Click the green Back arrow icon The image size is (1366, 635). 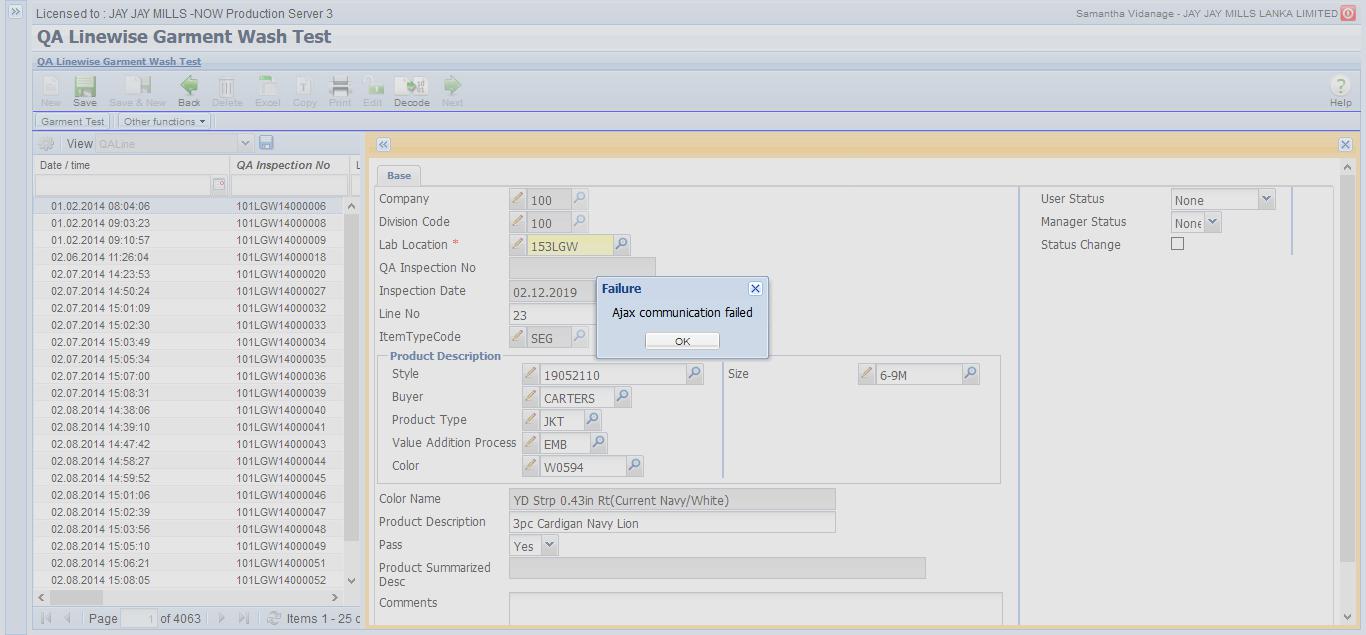pos(189,90)
